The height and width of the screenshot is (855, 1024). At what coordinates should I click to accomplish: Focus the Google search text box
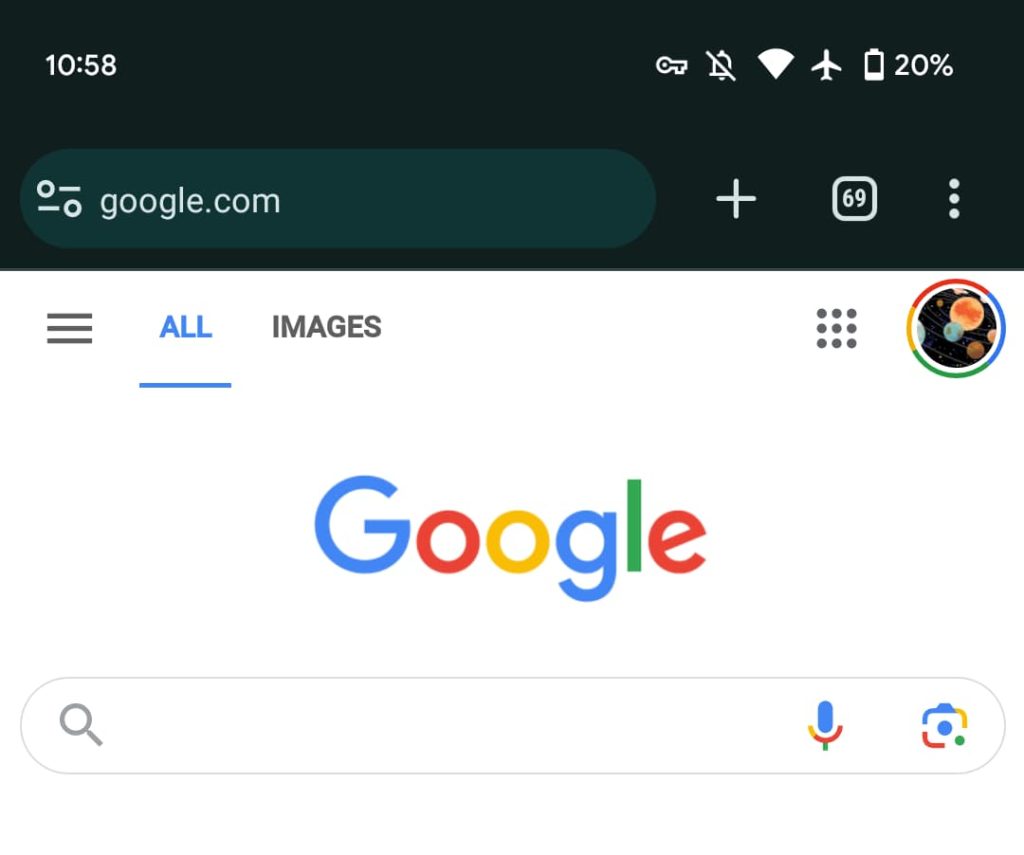[450, 725]
